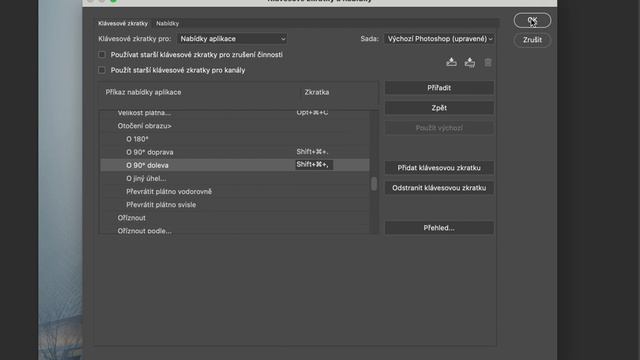This screenshot has height=360, width=640.
Task: Switch to the Nabídky tab
Action: 167,23
